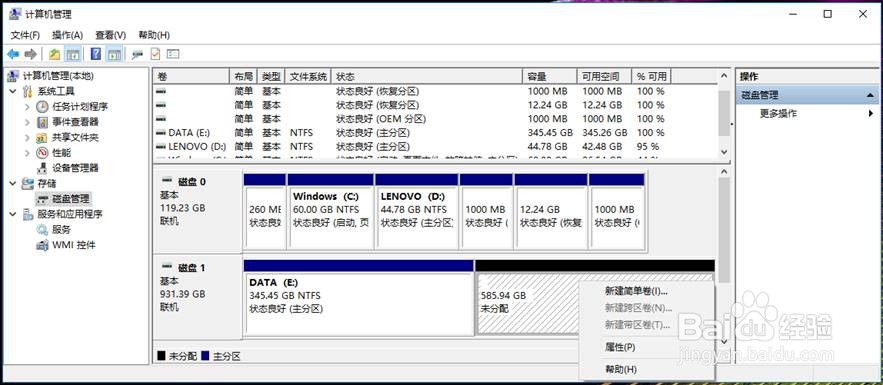The height and width of the screenshot is (385, 883).
Task: Expand the 事件查看器 node
Action: pos(27,122)
